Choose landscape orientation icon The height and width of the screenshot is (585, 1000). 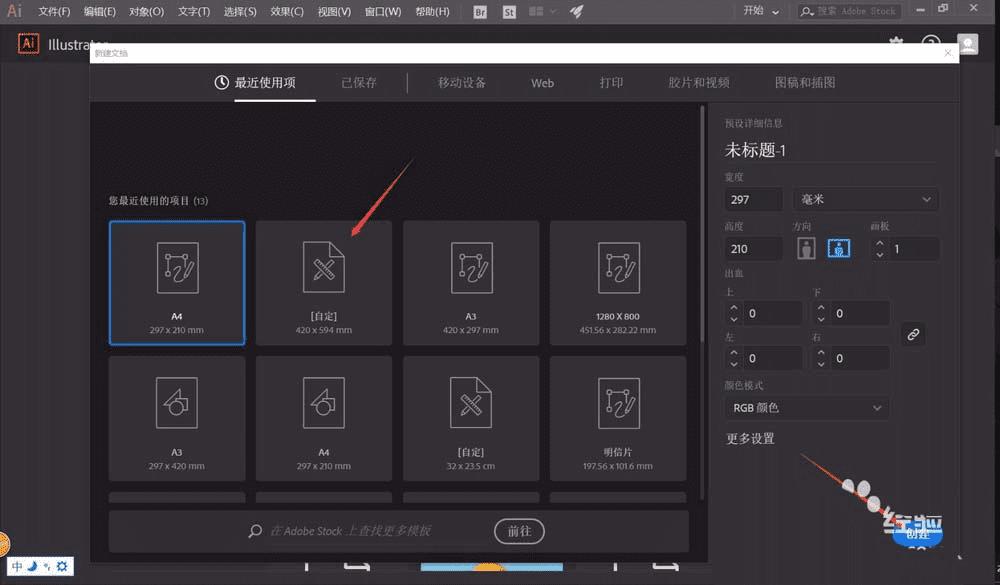tap(839, 248)
